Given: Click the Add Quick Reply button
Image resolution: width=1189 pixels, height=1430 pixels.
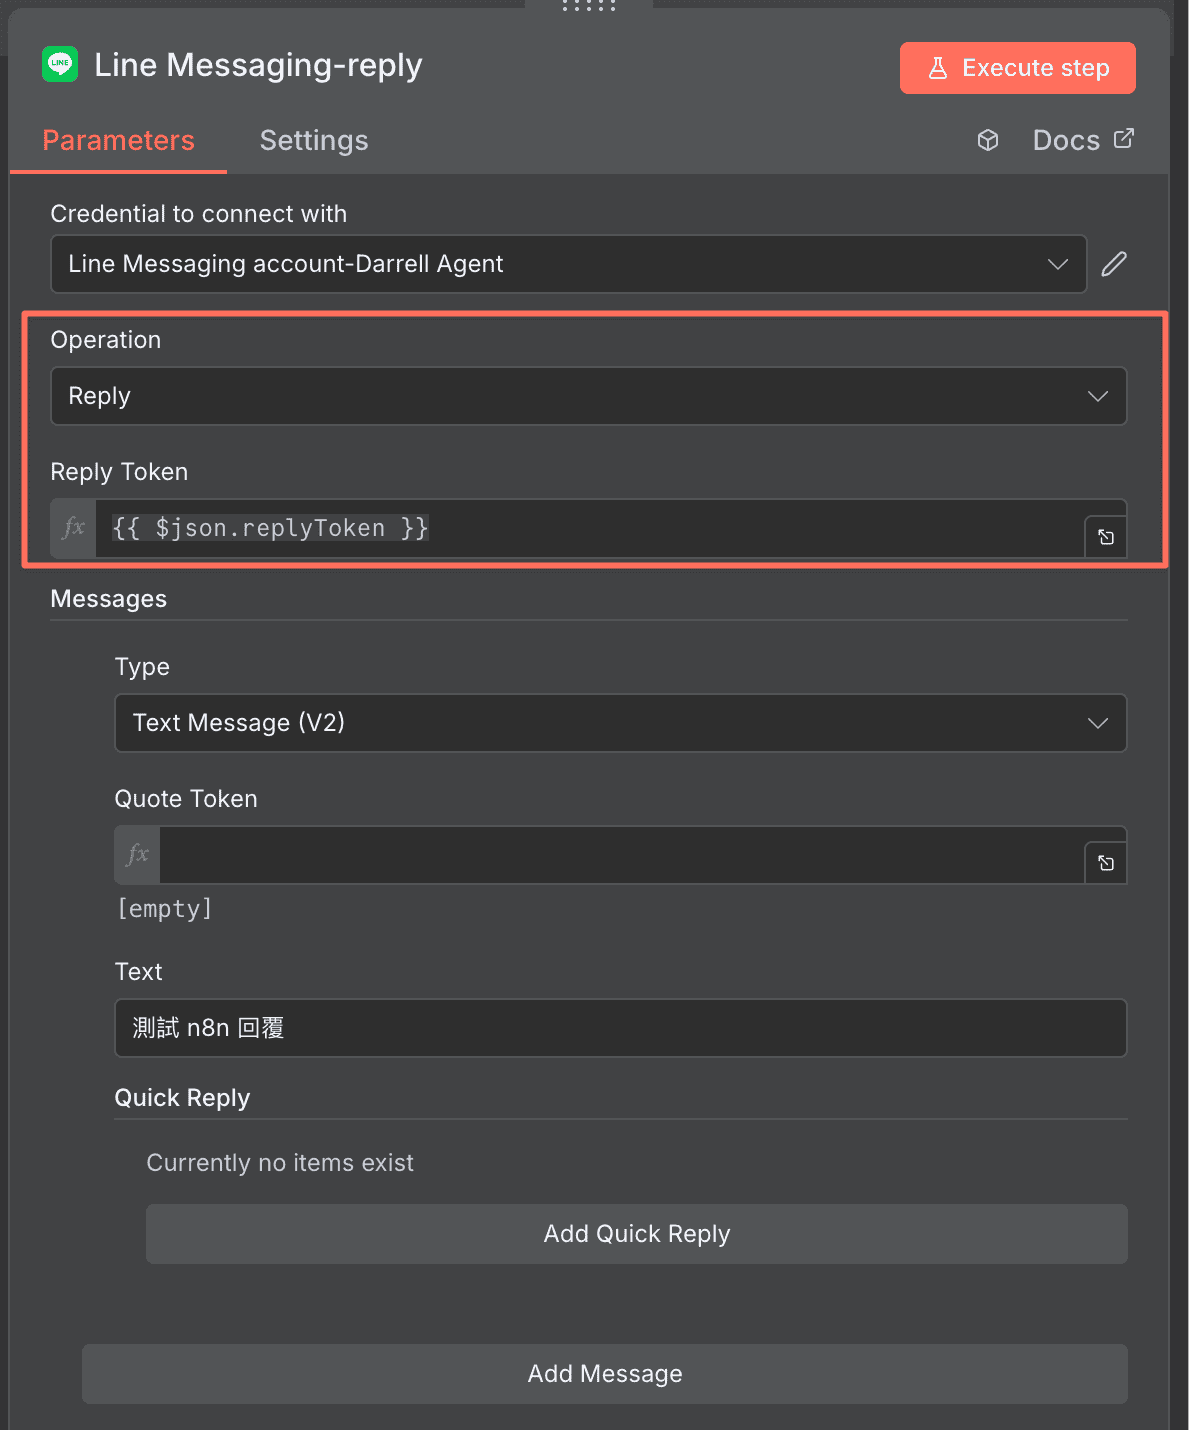Looking at the screenshot, I should tap(636, 1233).
